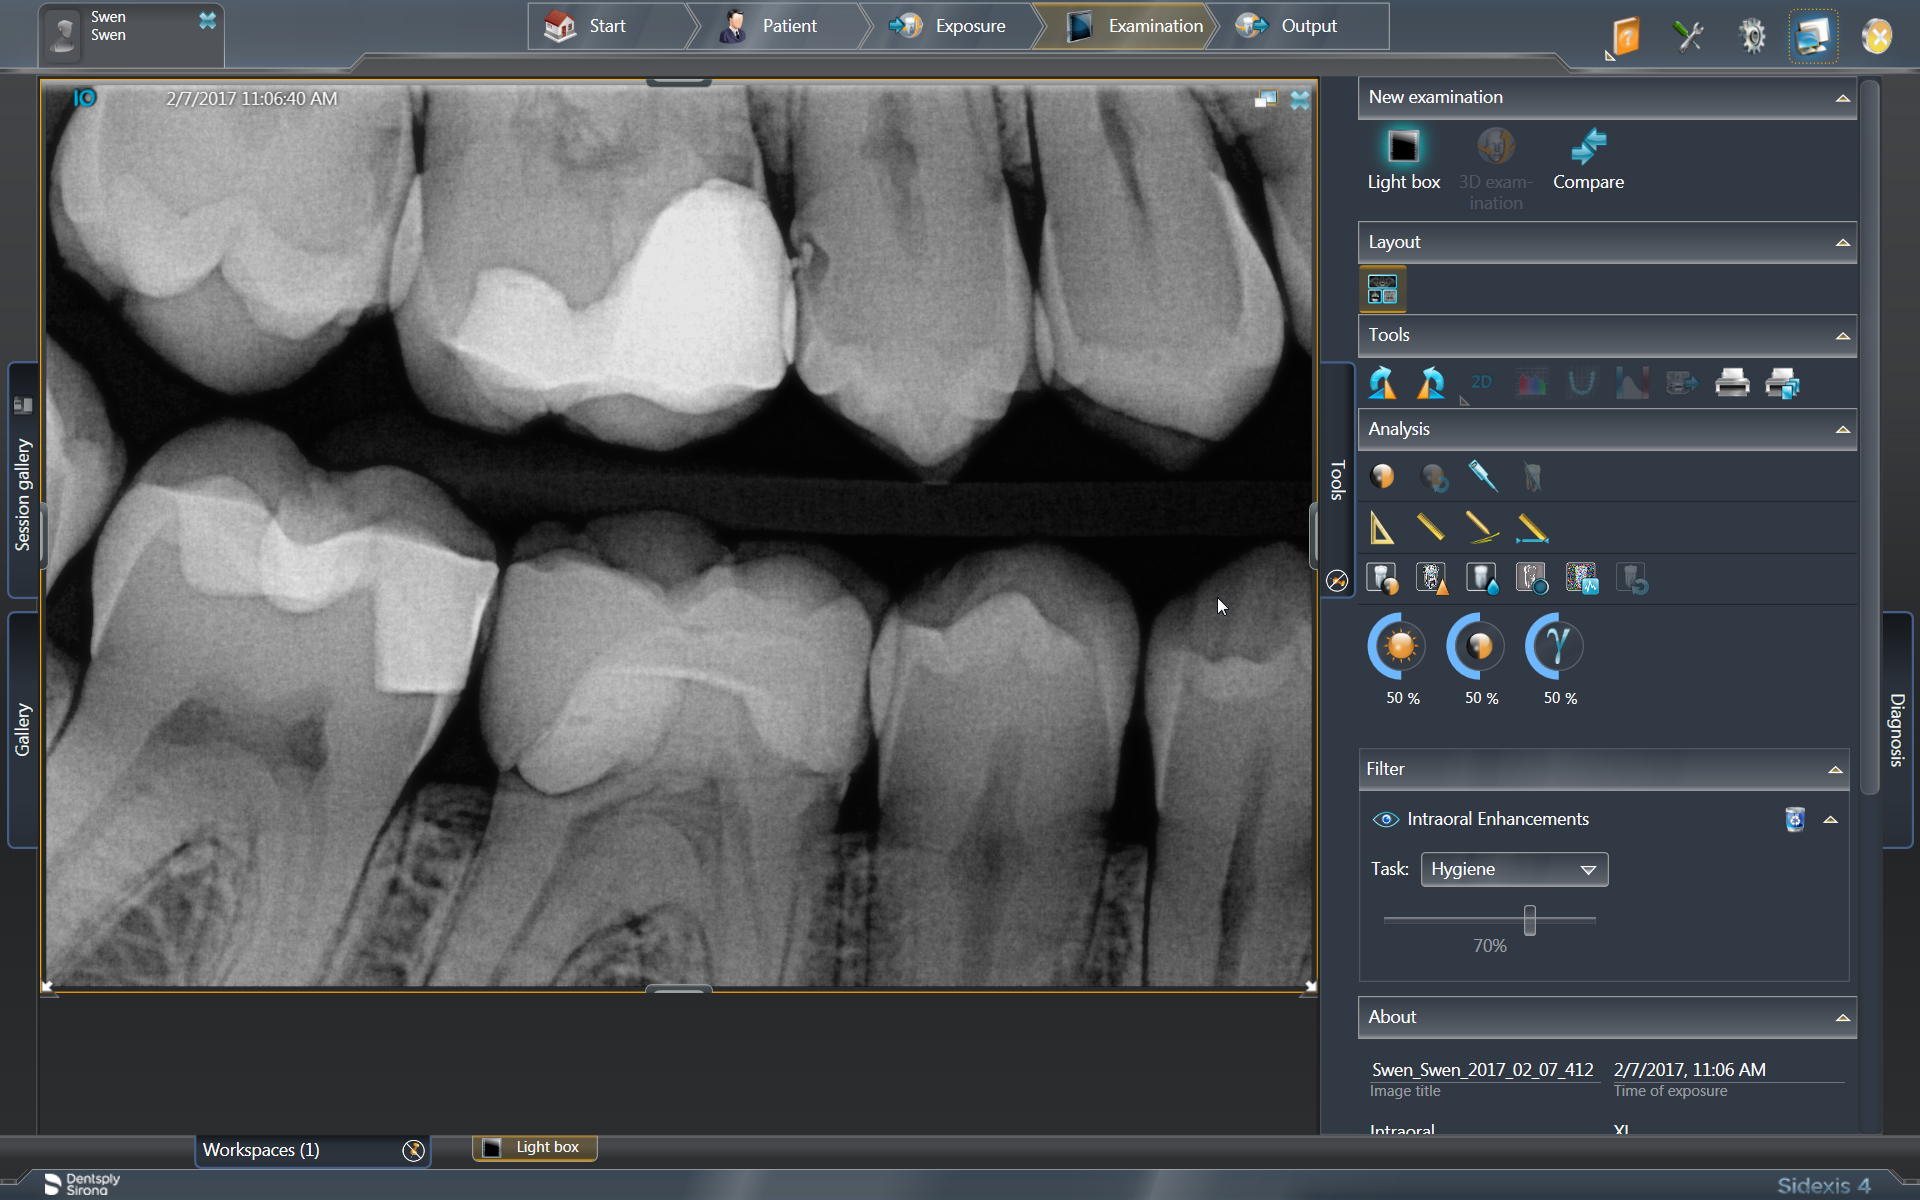1920x1200 pixels.
Task: Collapse the About panel section
Action: 1842,1018
